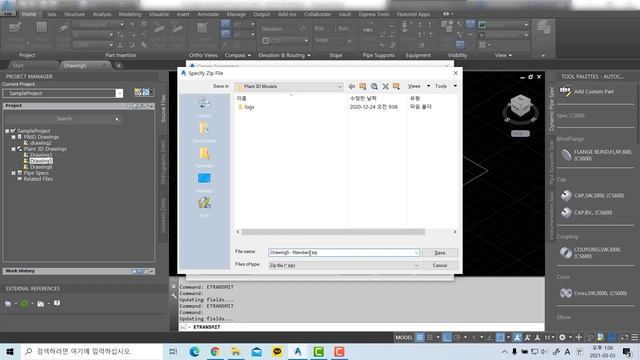The height and width of the screenshot is (360, 640).
Task: Click the Search the Web icon
Action: [x=374, y=87]
